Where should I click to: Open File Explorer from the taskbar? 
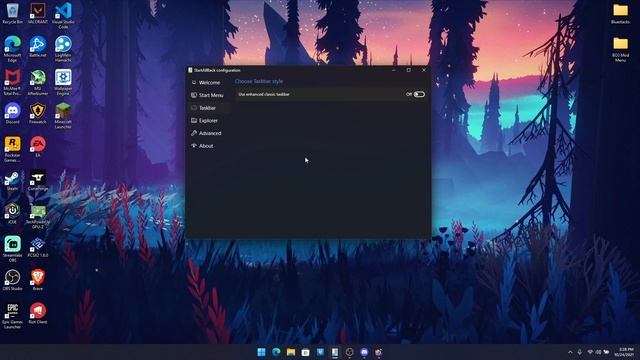tap(291, 352)
